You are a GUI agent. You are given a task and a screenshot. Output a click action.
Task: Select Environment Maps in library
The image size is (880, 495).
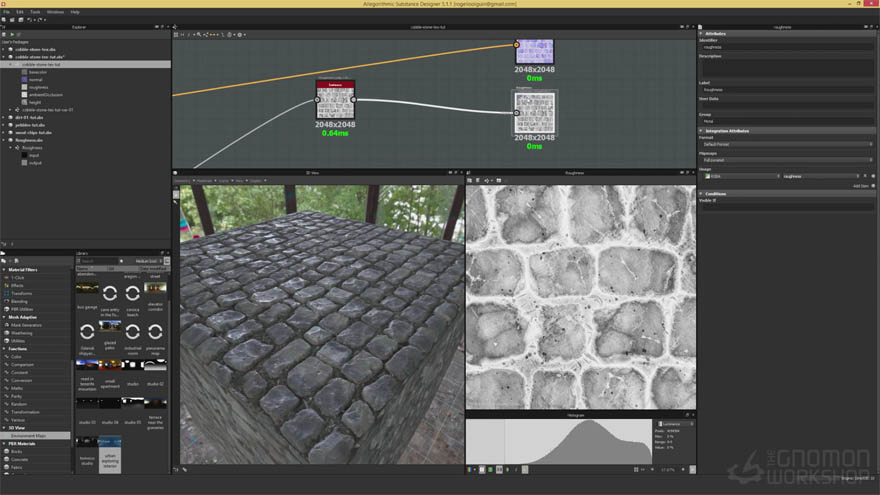coord(35,436)
